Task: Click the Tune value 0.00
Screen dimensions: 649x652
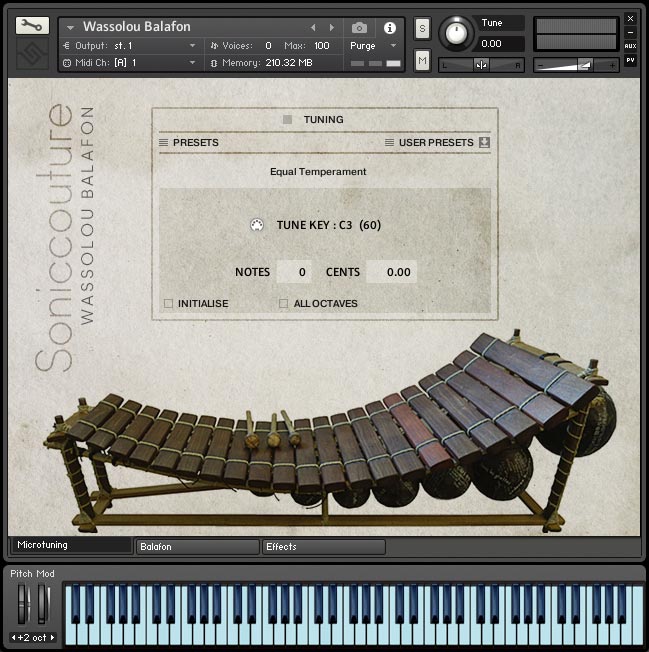Action: (x=491, y=44)
